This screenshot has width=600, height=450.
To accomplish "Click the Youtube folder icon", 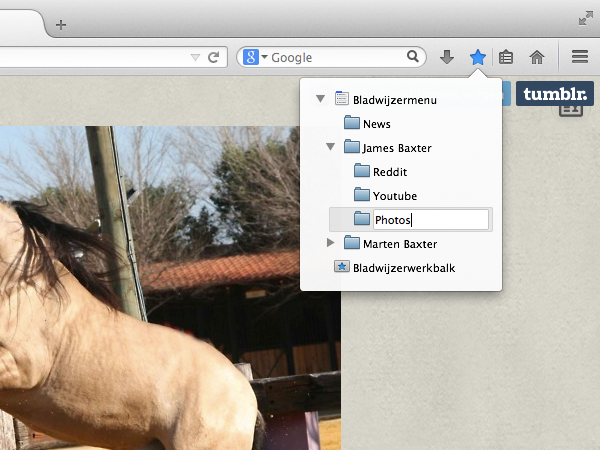I will pos(362,194).
